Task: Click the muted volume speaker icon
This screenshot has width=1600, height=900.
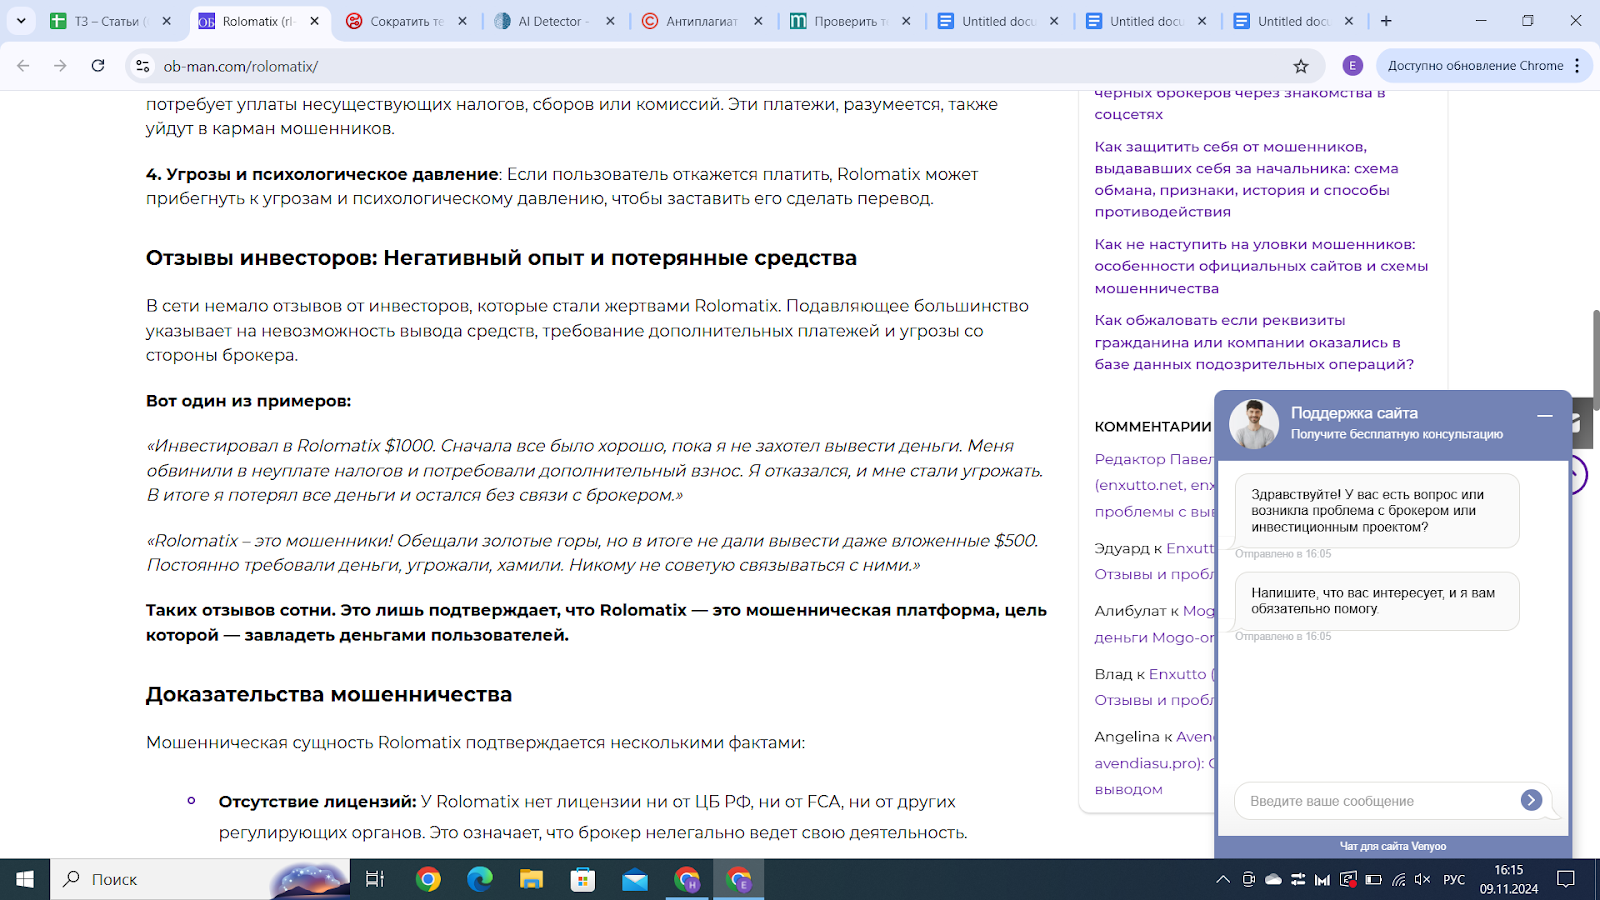Action: pos(1422,880)
